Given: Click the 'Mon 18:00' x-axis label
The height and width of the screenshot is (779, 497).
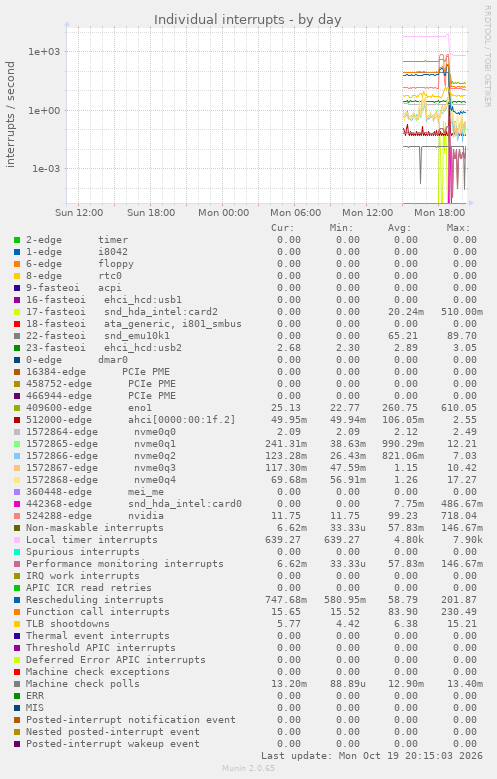Looking at the screenshot, I should click(440, 213).
